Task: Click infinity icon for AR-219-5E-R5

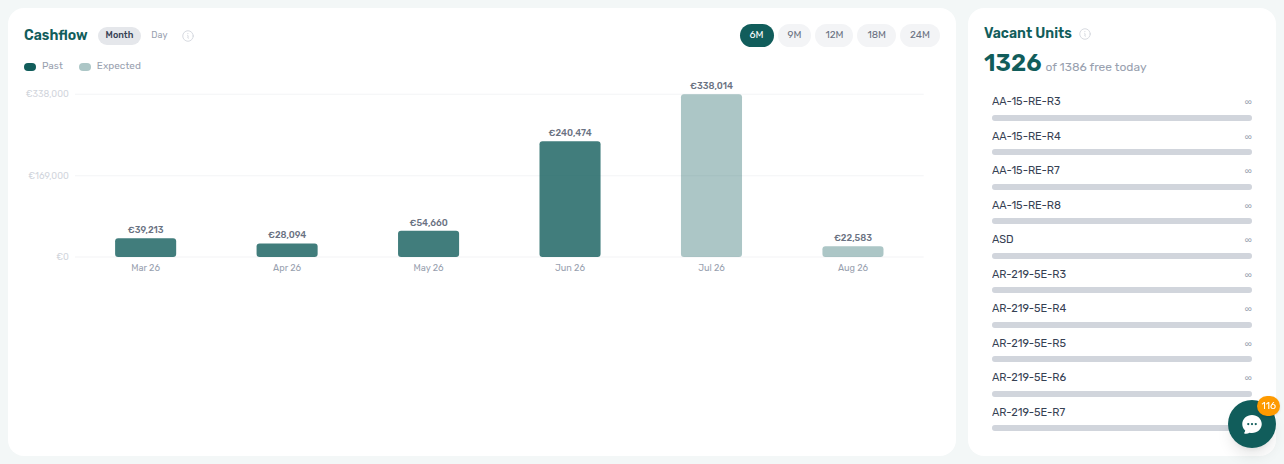Action: pyautogui.click(x=1247, y=343)
